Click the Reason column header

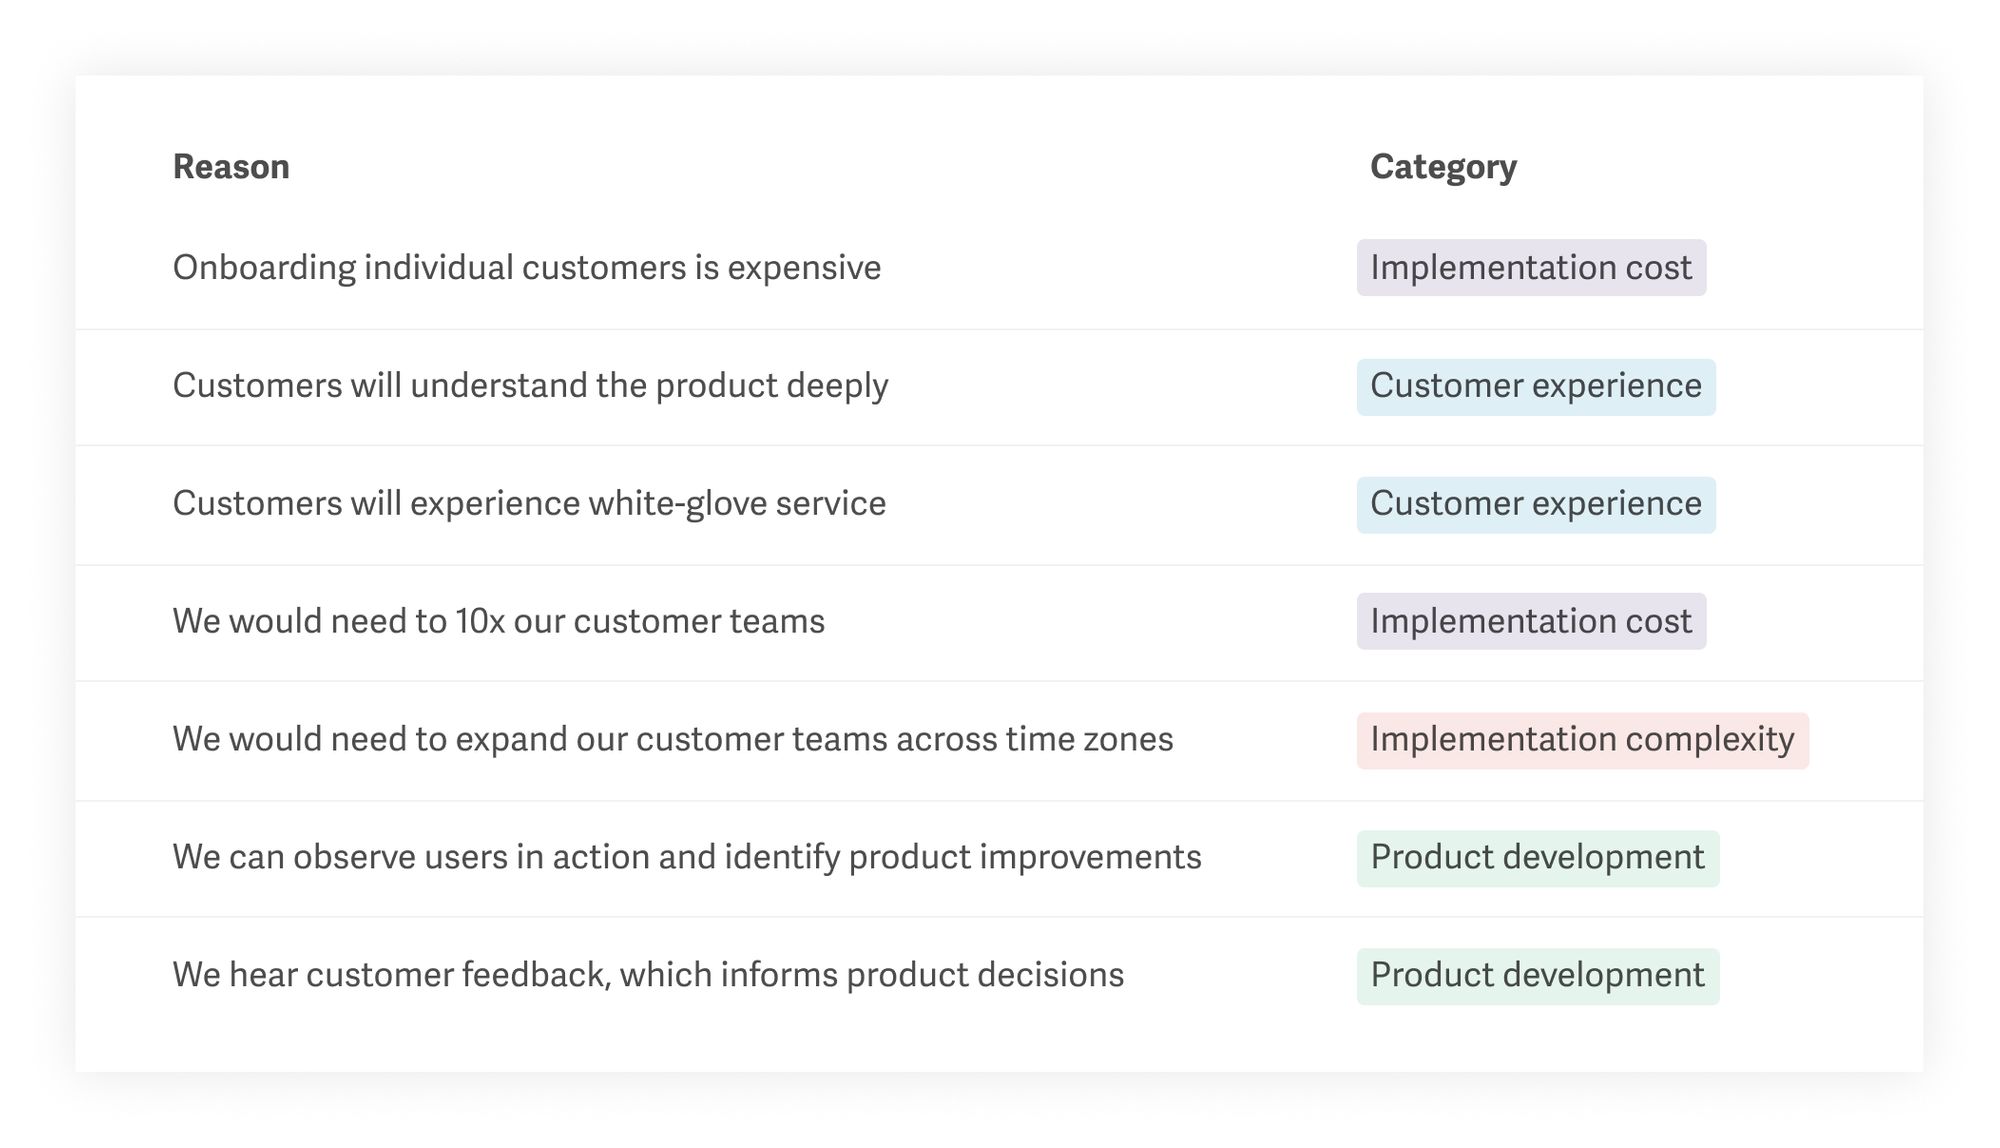231,167
